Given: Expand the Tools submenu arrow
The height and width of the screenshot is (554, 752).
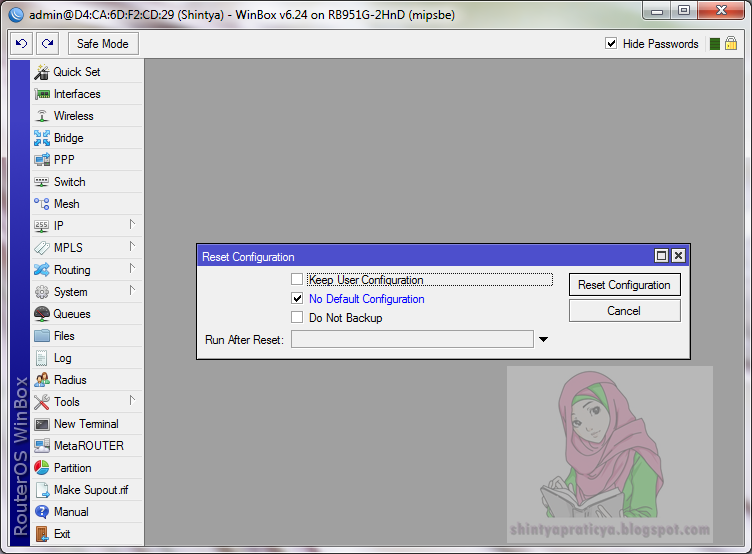Looking at the screenshot, I should pyautogui.click(x=132, y=400).
